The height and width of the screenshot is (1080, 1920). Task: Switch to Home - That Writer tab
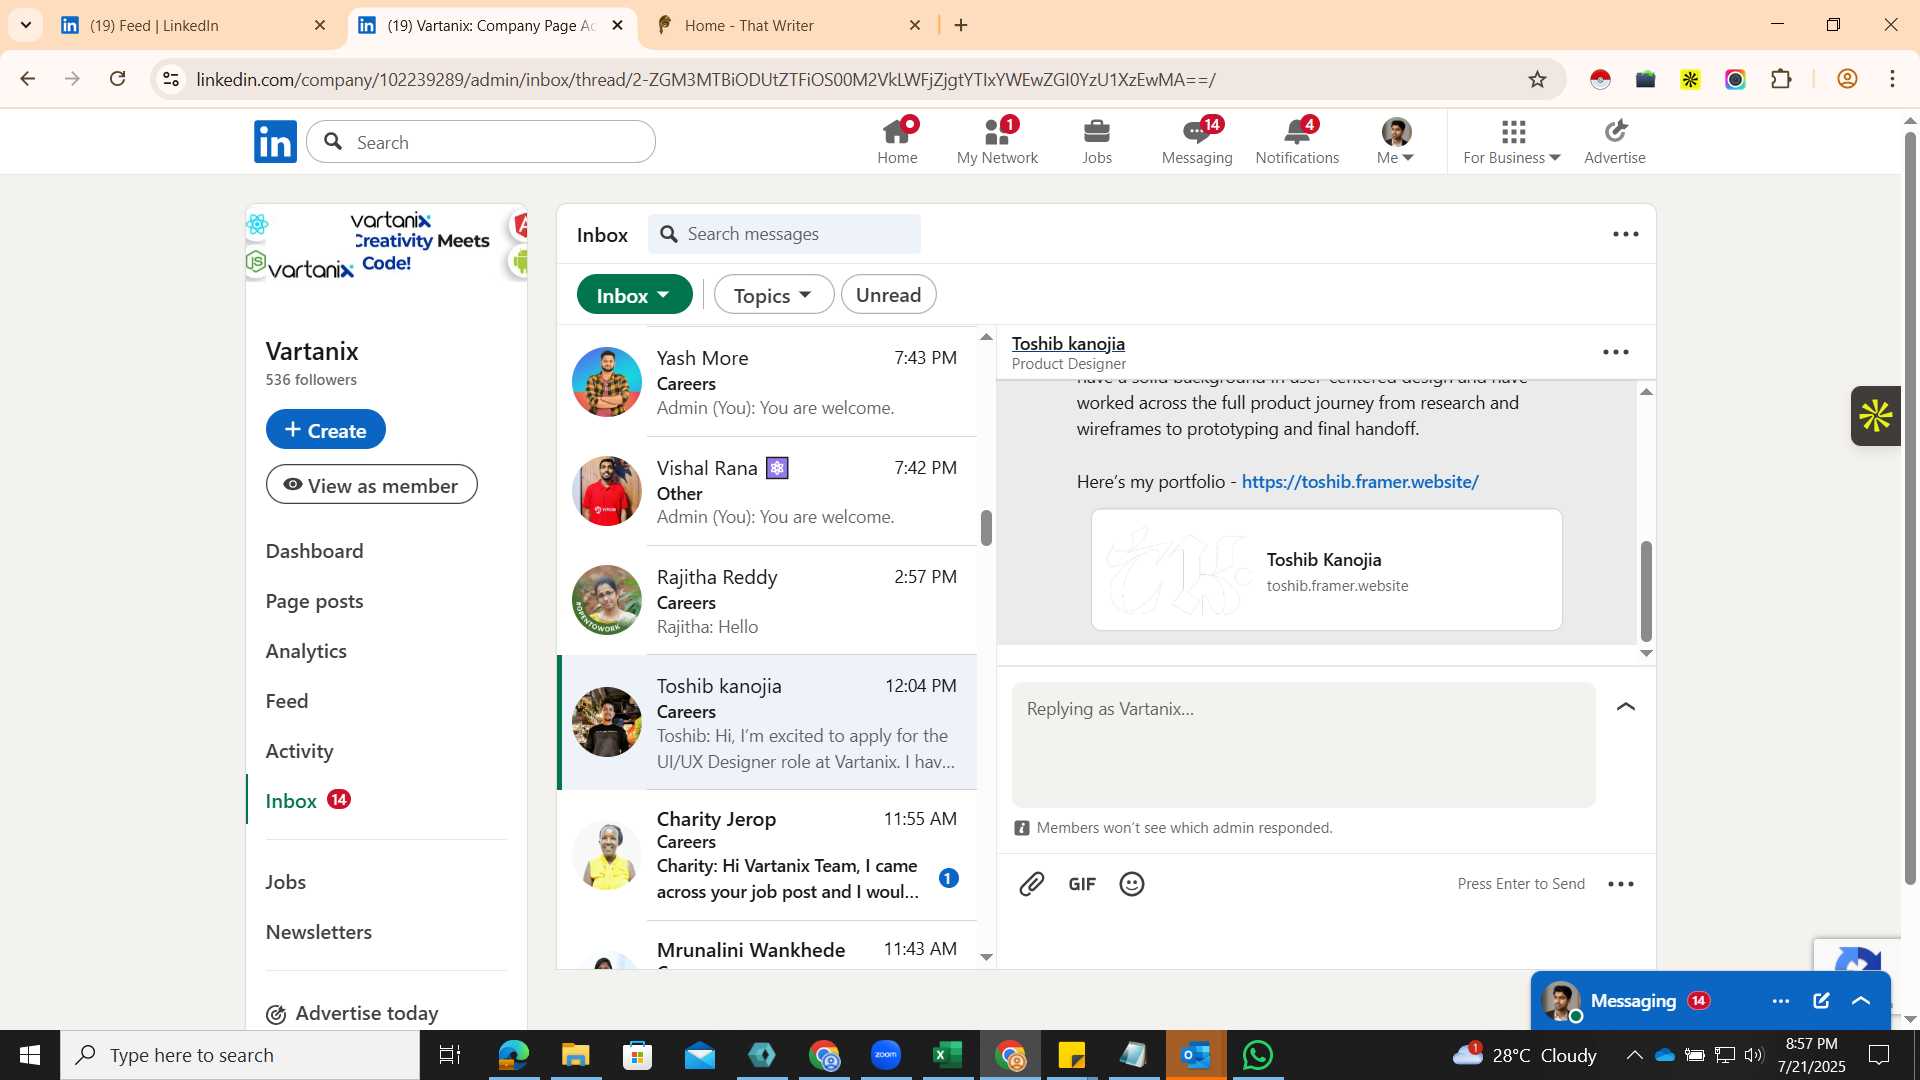[790, 25]
